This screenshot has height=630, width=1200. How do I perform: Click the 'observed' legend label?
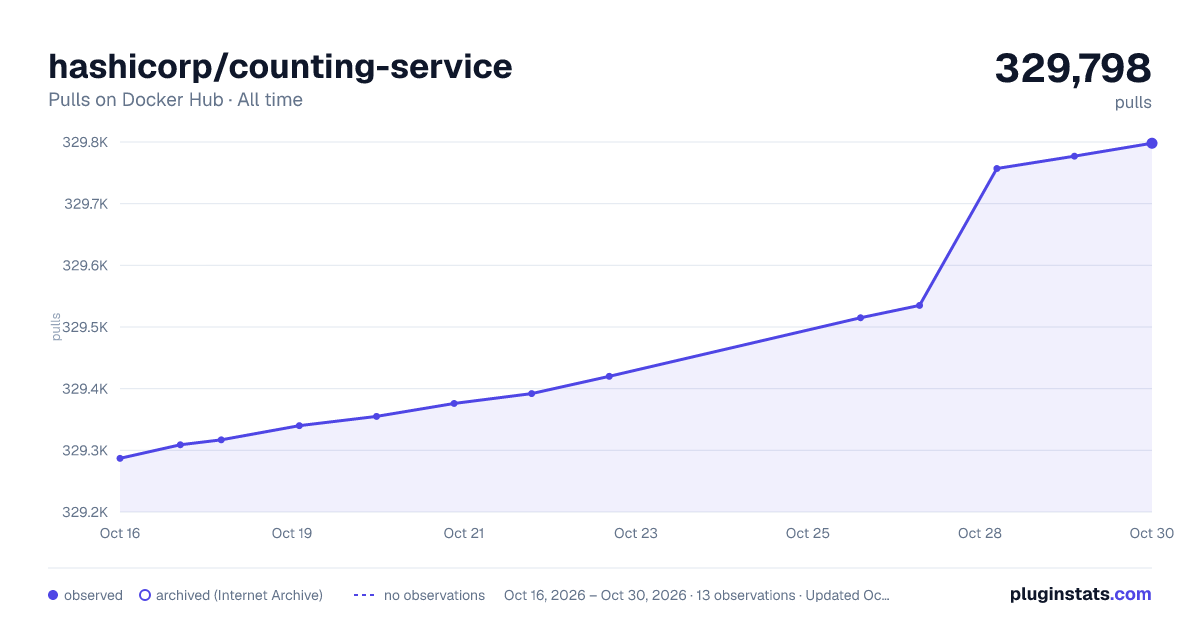point(93,595)
